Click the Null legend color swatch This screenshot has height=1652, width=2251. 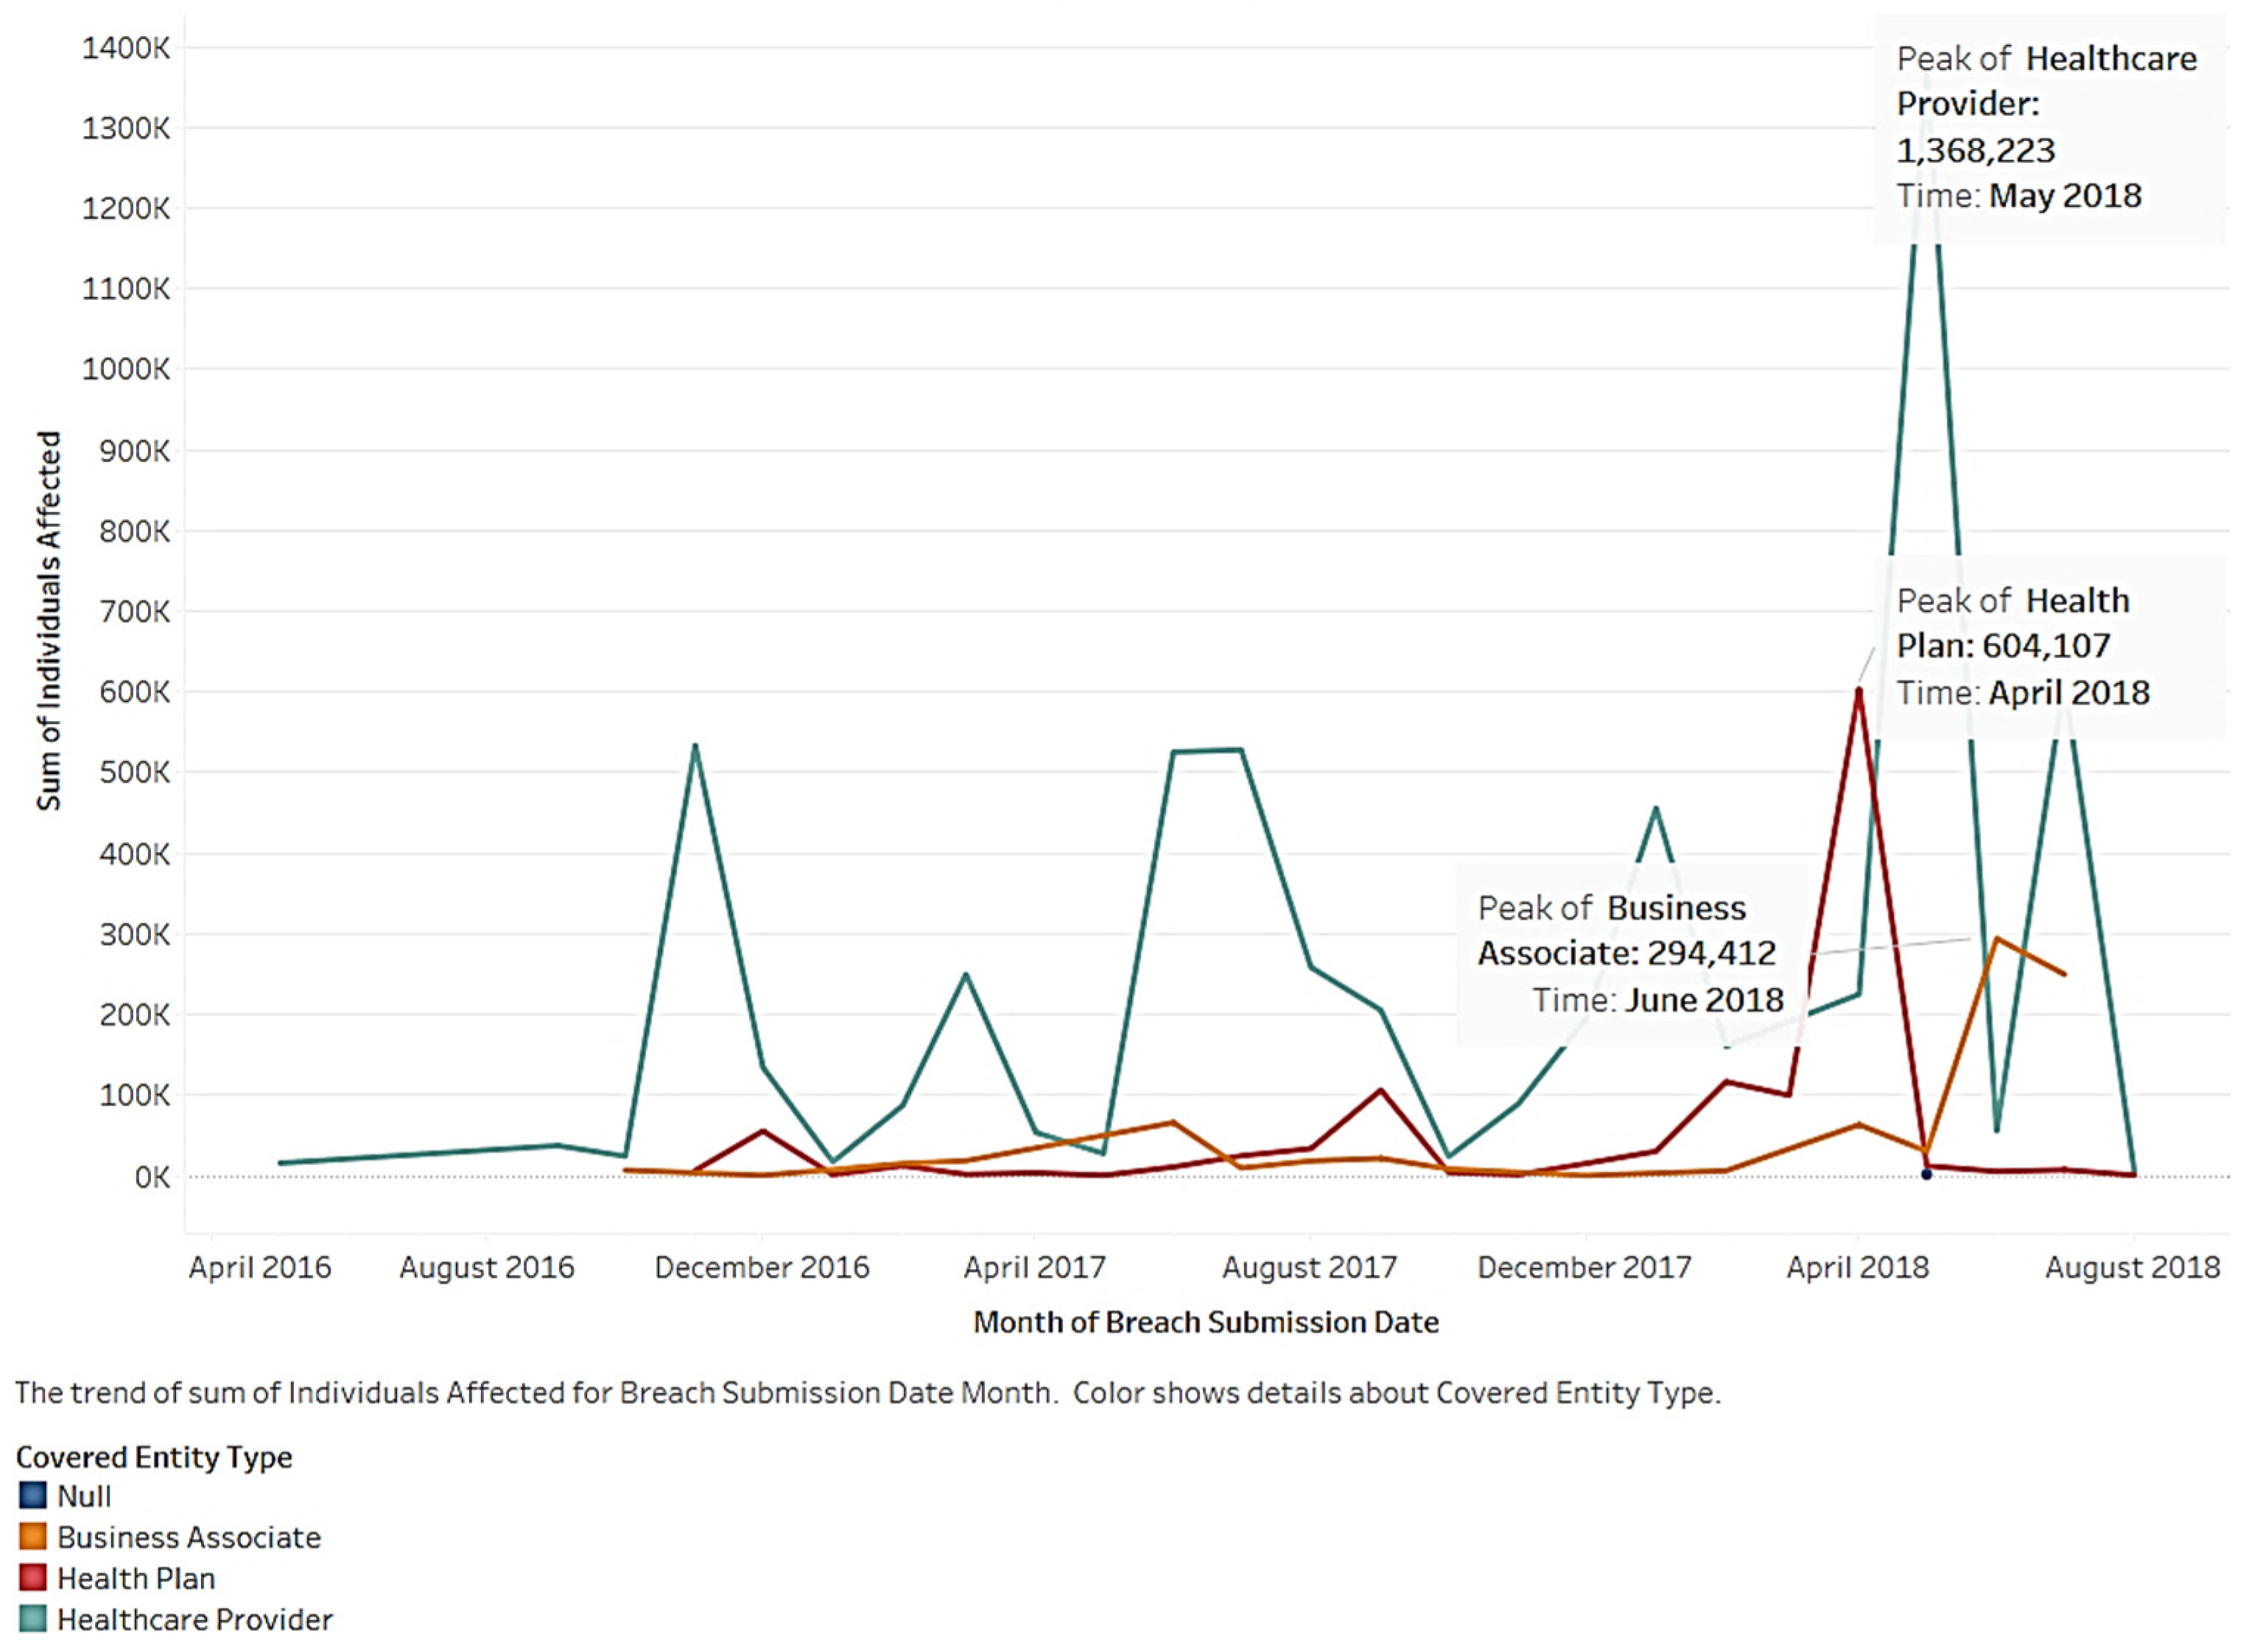[32, 1496]
